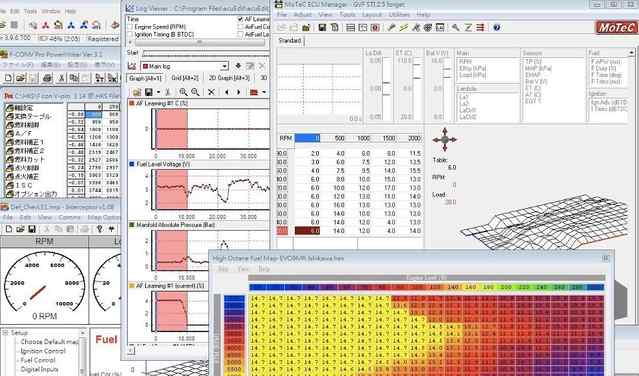Click the left arrow in Log Viewer toolbar
The width and height of the screenshot is (639, 376).
coord(227,92)
